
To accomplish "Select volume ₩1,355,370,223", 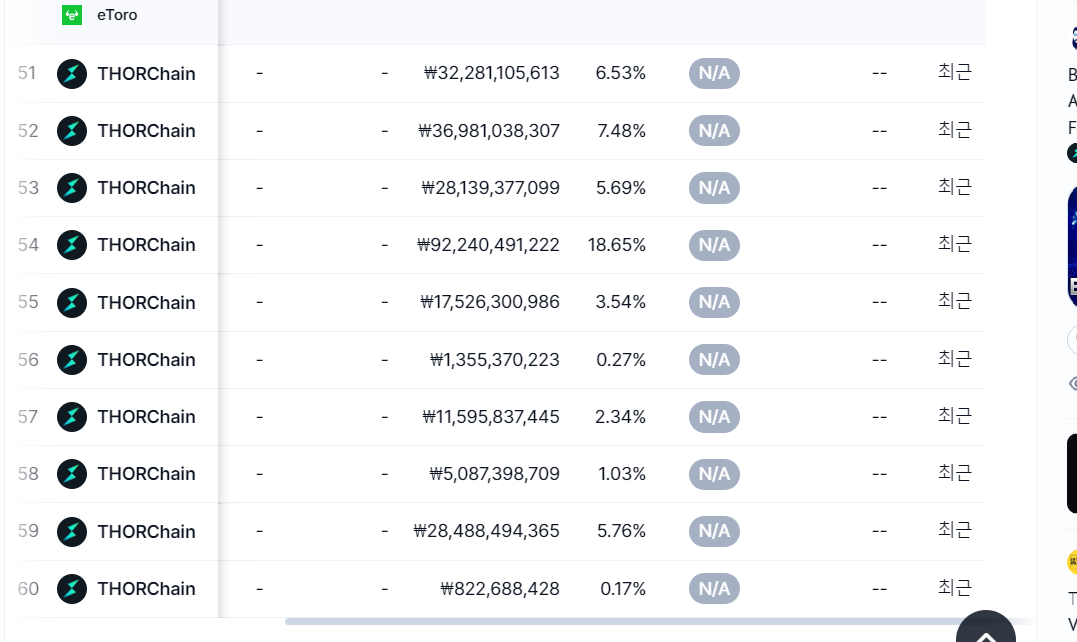I will (x=495, y=360).
